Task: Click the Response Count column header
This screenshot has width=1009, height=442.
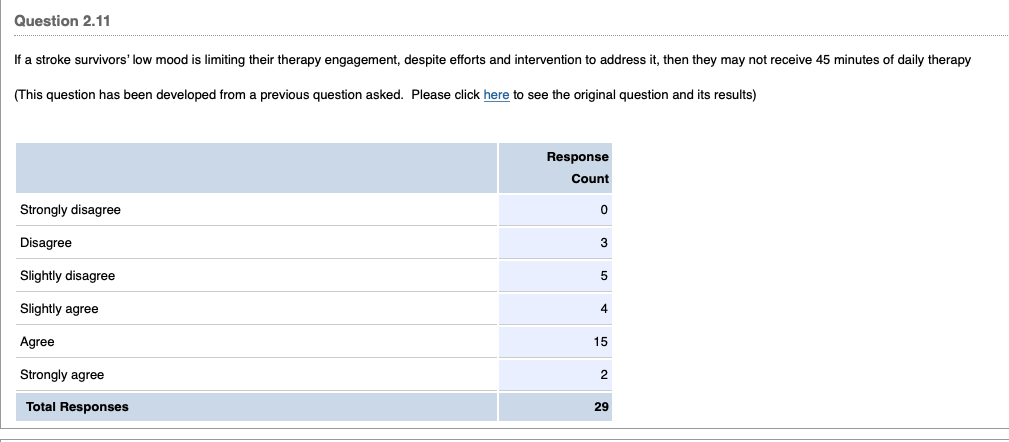Action: [x=577, y=168]
